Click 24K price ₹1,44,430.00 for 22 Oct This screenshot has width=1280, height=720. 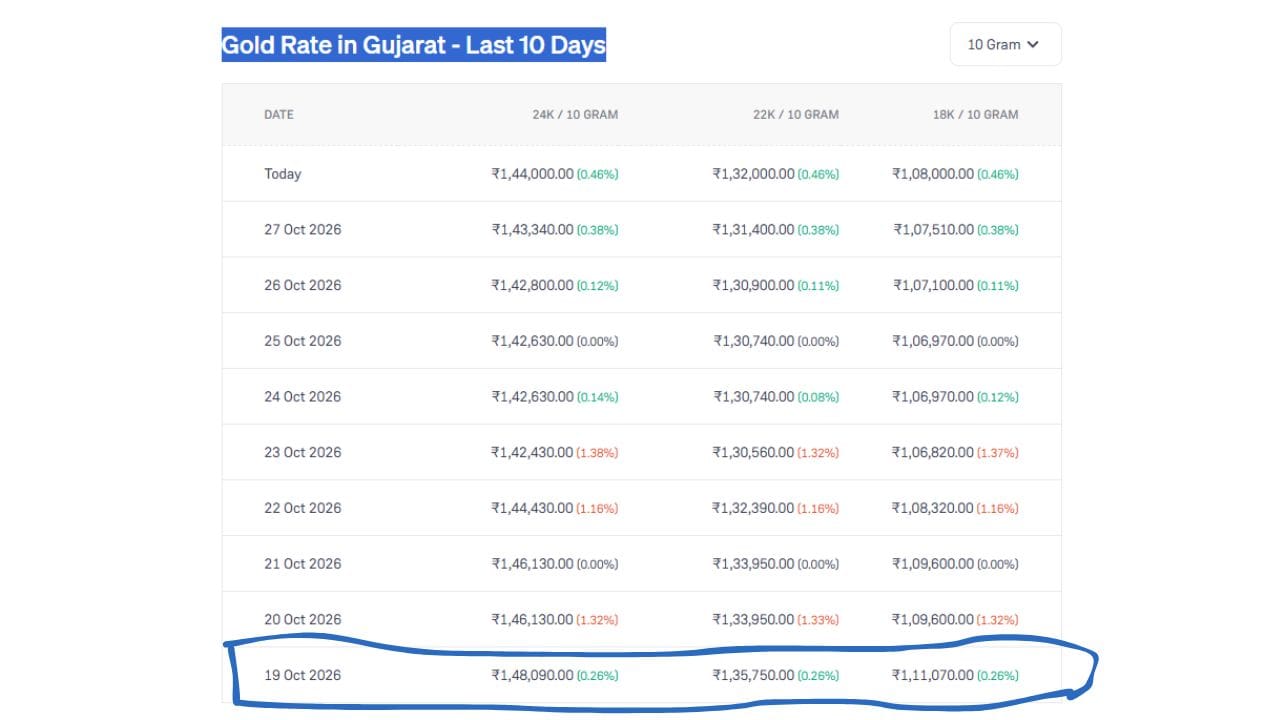point(532,508)
